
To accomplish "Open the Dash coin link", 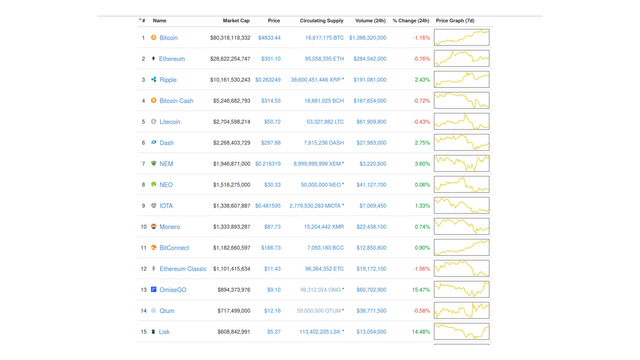I will point(167,143).
